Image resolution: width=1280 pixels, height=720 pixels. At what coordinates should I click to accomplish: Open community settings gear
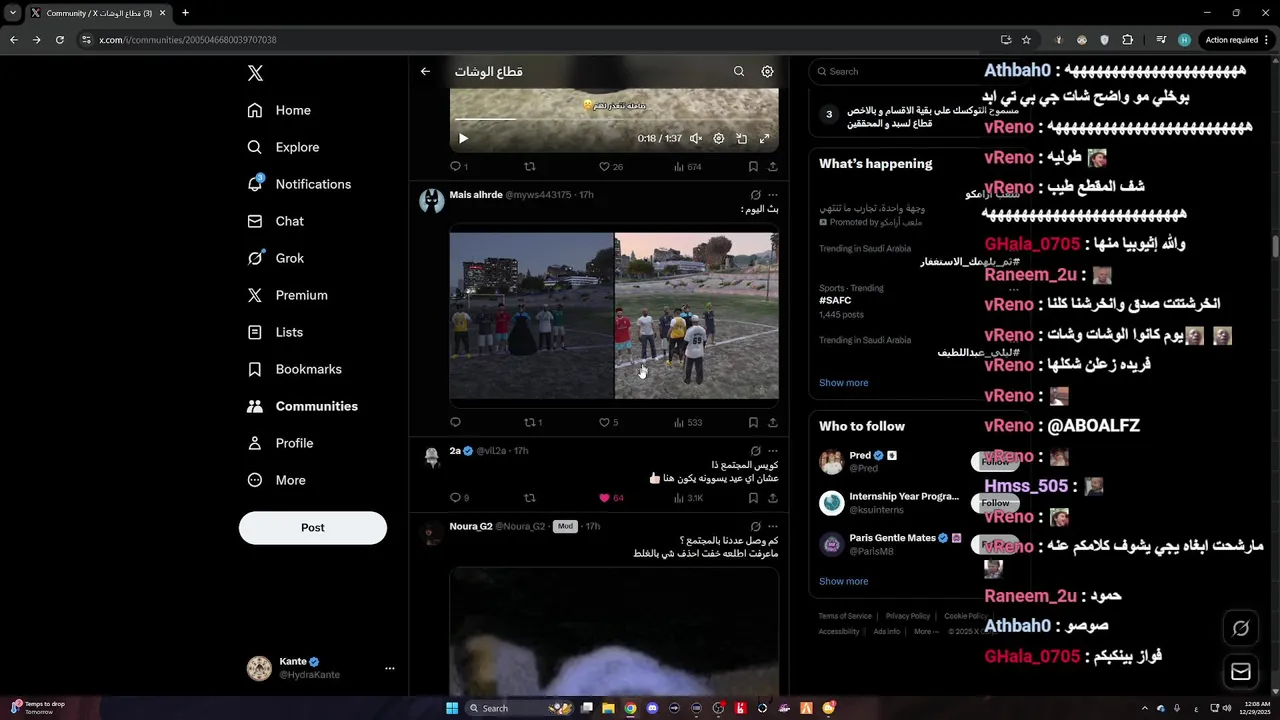767,71
